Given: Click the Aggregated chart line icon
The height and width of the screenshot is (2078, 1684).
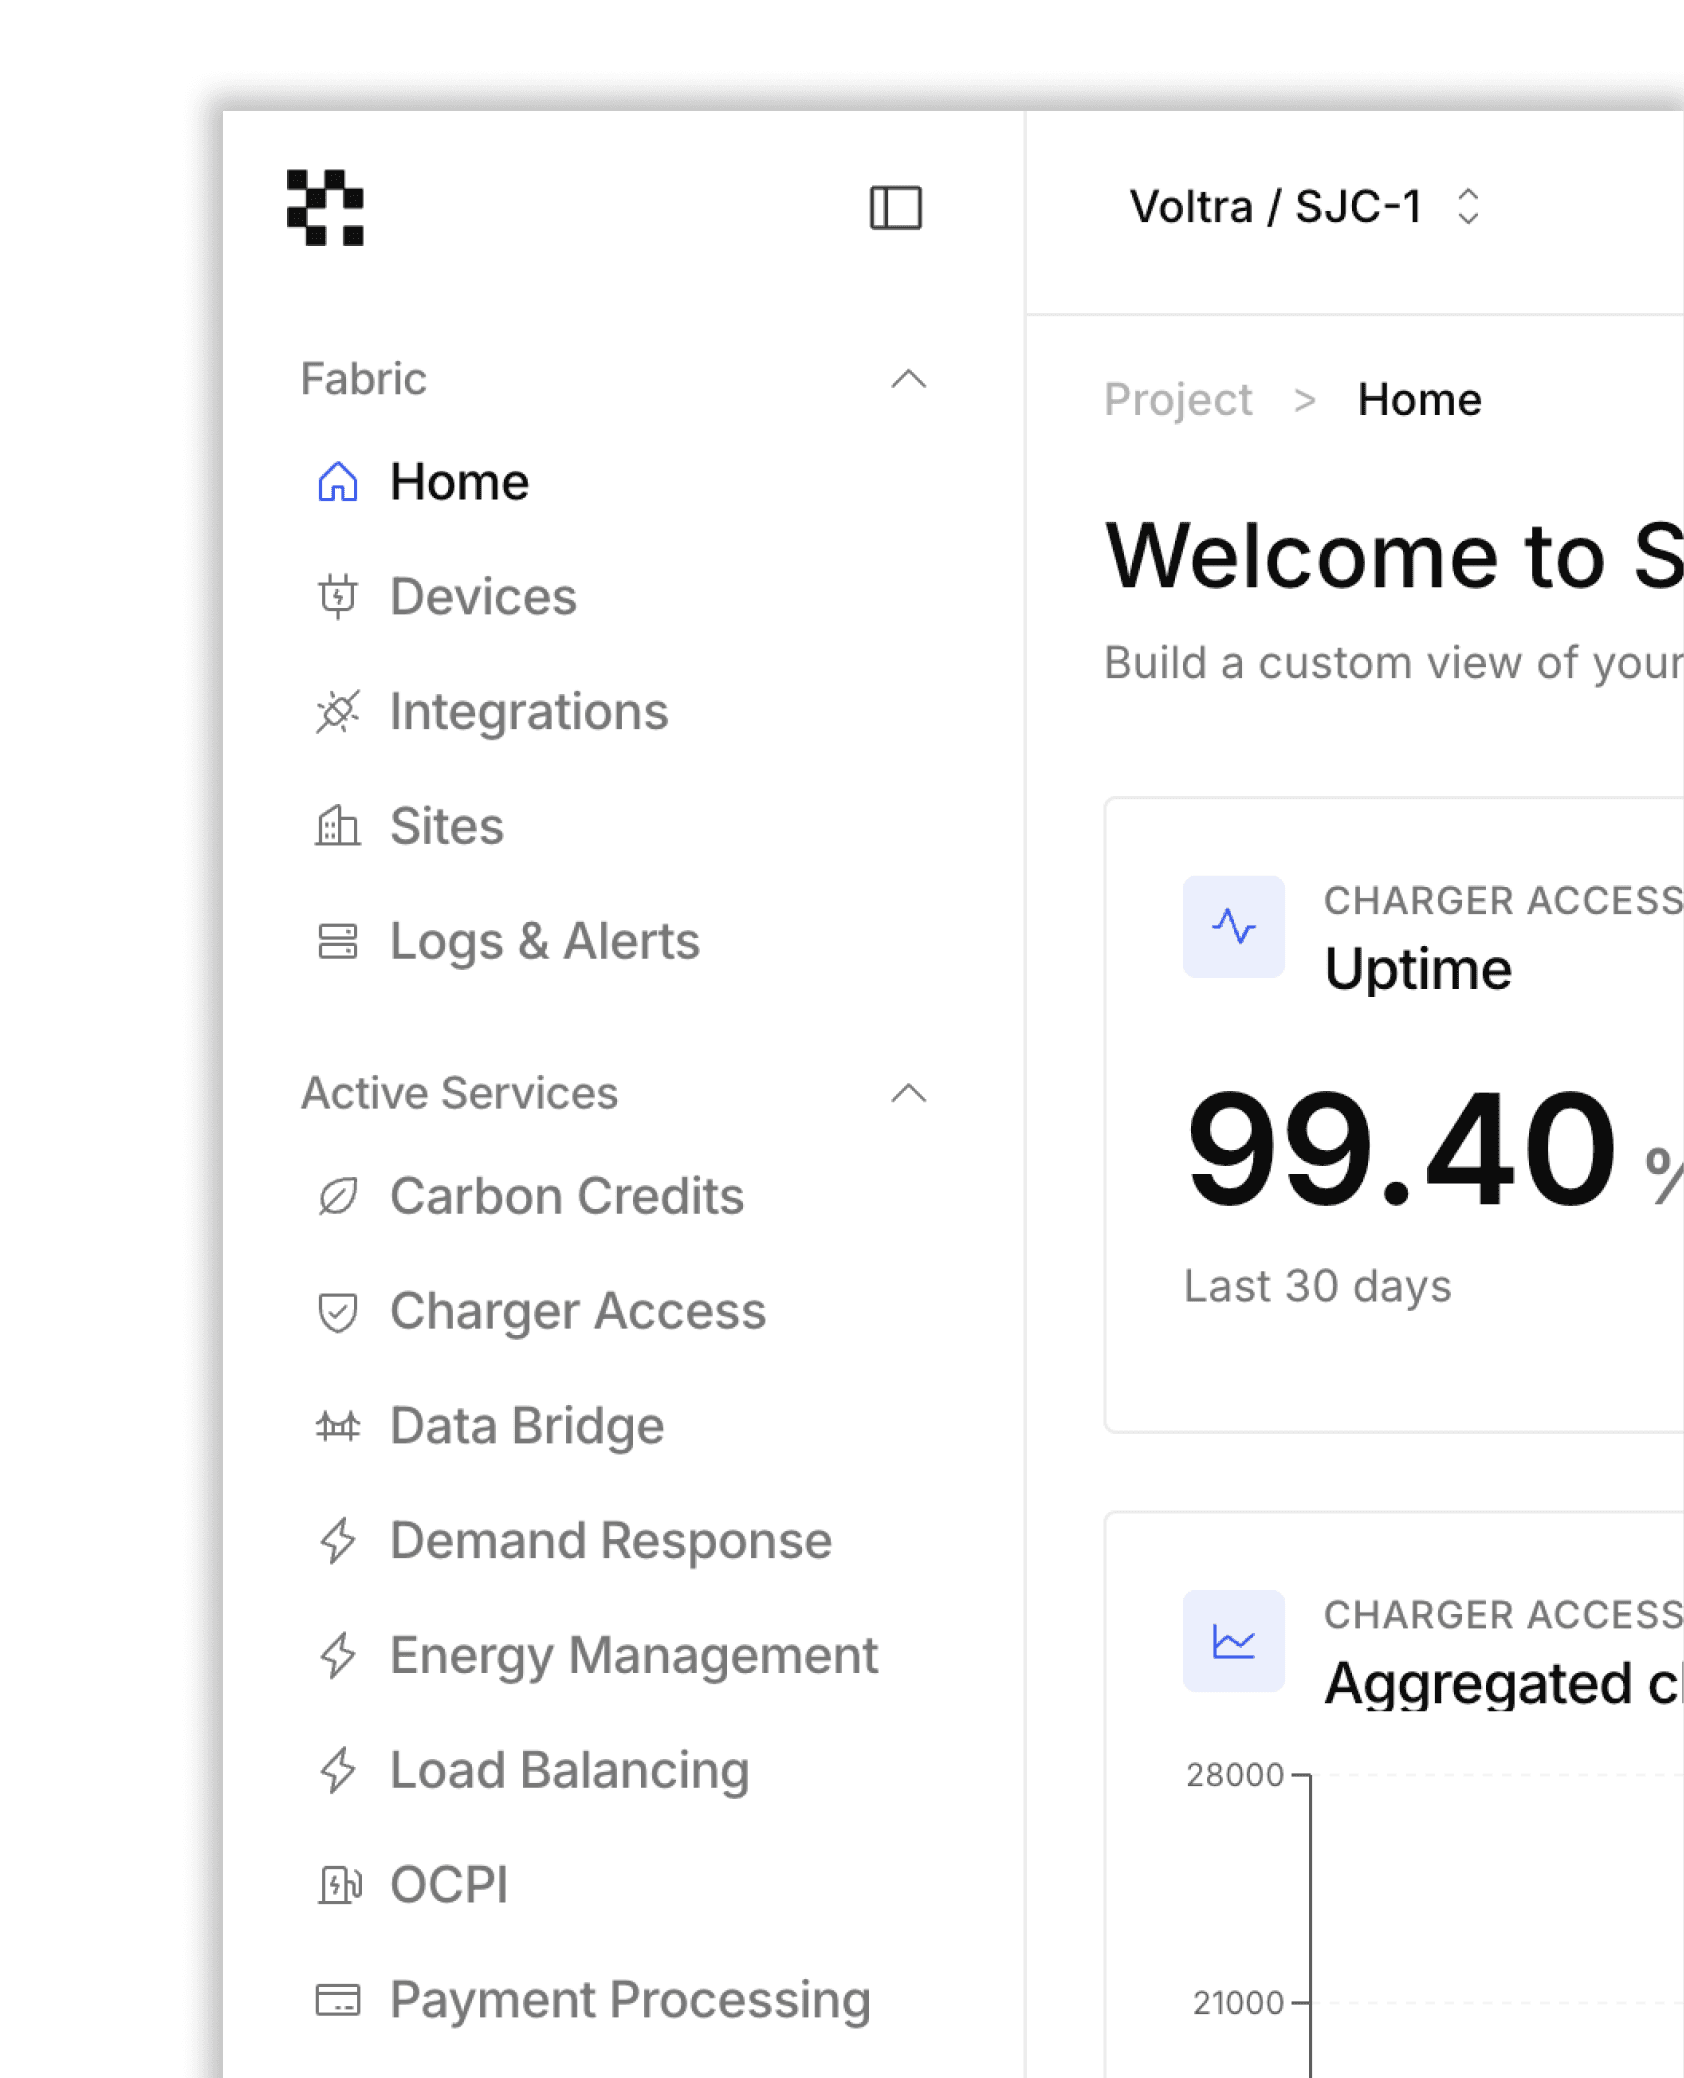Looking at the screenshot, I should coord(1234,1641).
